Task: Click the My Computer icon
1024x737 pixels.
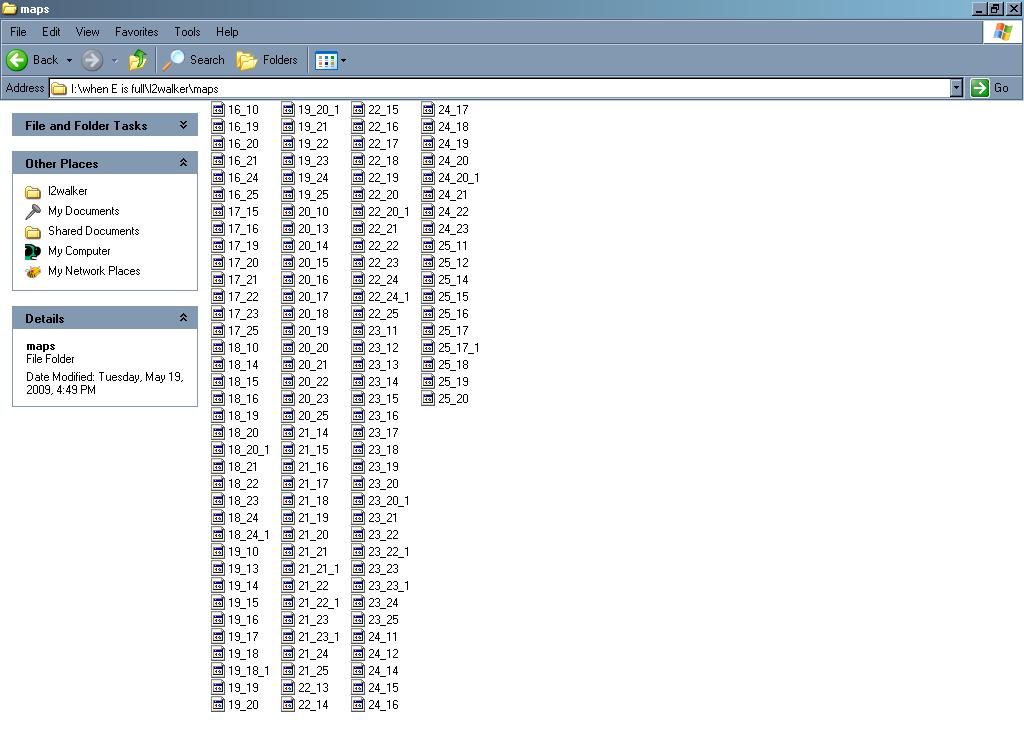Action: [x=33, y=251]
